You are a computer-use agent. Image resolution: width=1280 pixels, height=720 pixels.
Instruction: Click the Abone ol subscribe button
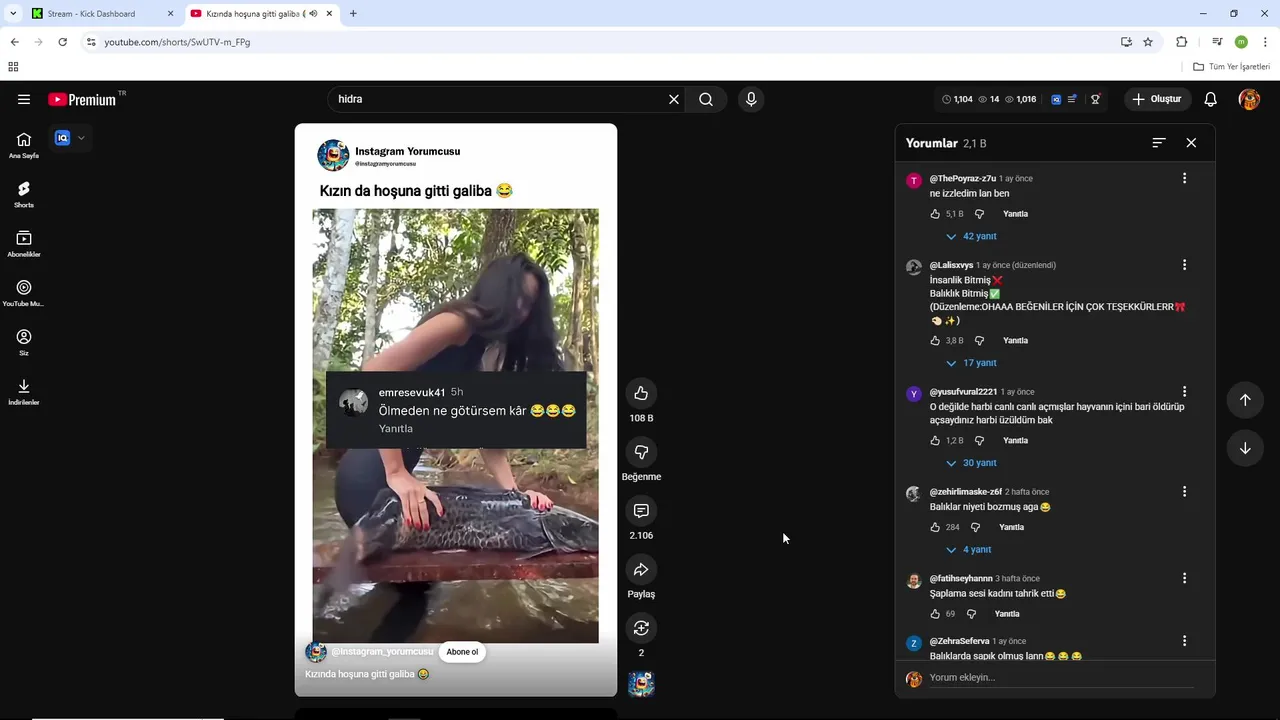462,652
